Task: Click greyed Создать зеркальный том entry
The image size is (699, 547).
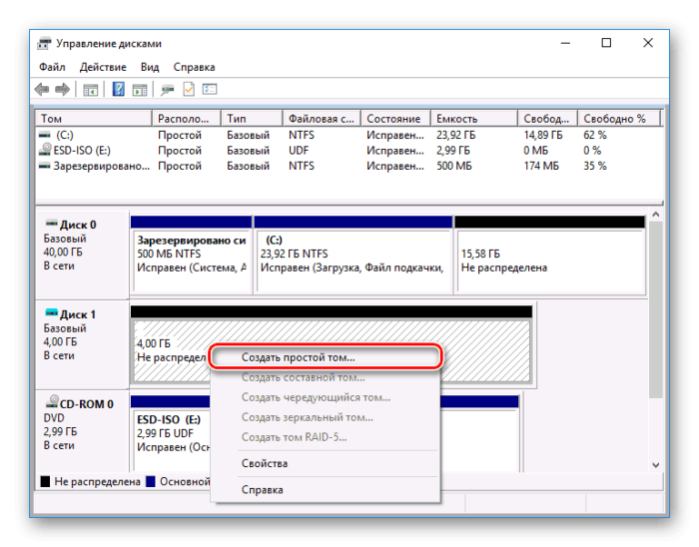Action: (325, 417)
